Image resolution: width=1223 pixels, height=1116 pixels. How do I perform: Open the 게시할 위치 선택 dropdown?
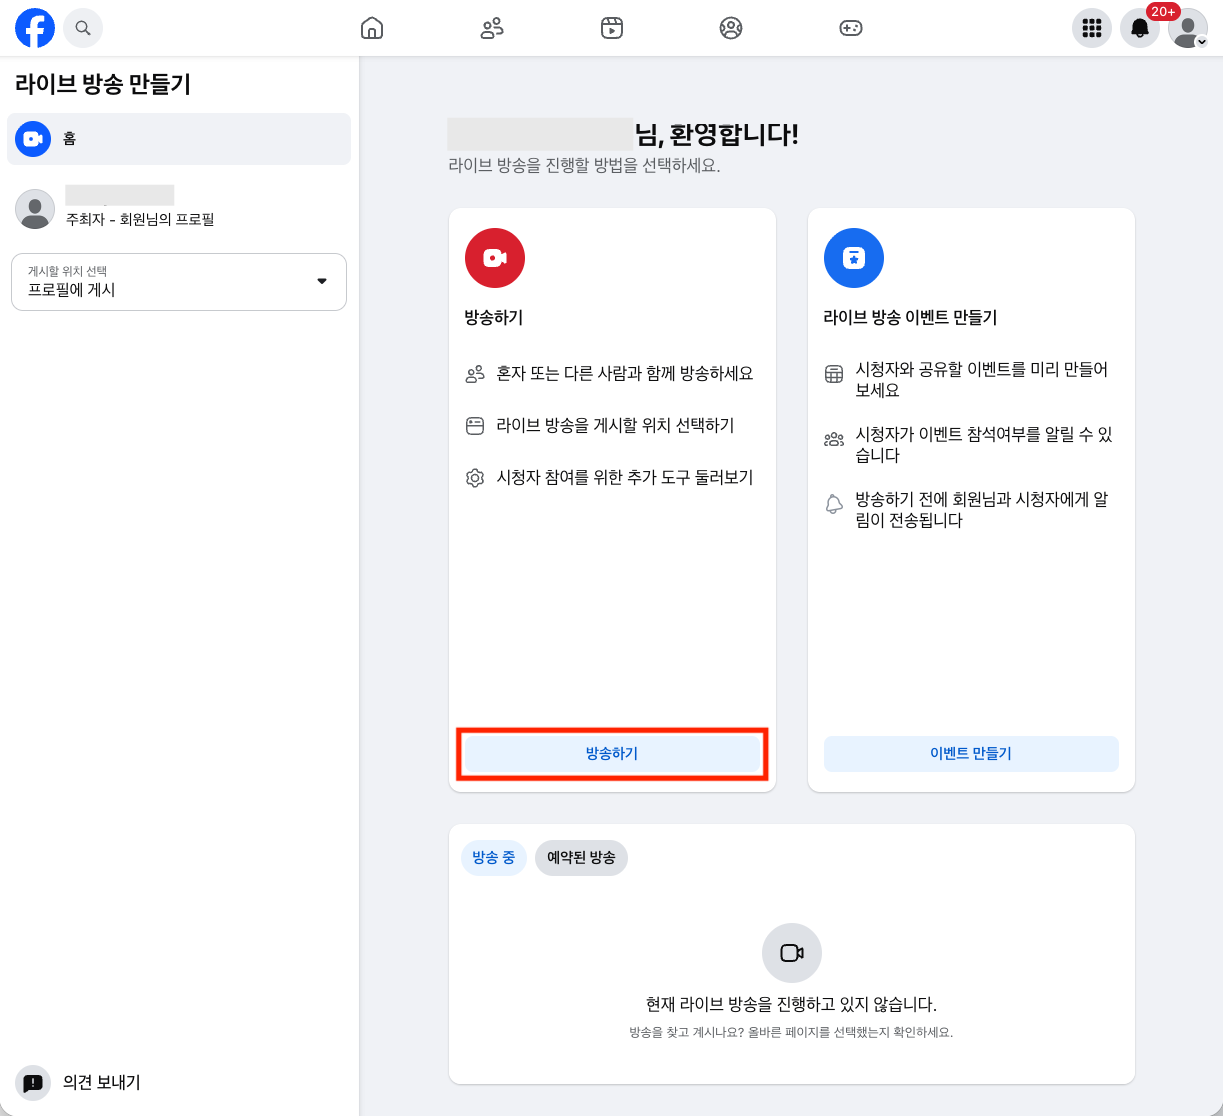pos(178,282)
